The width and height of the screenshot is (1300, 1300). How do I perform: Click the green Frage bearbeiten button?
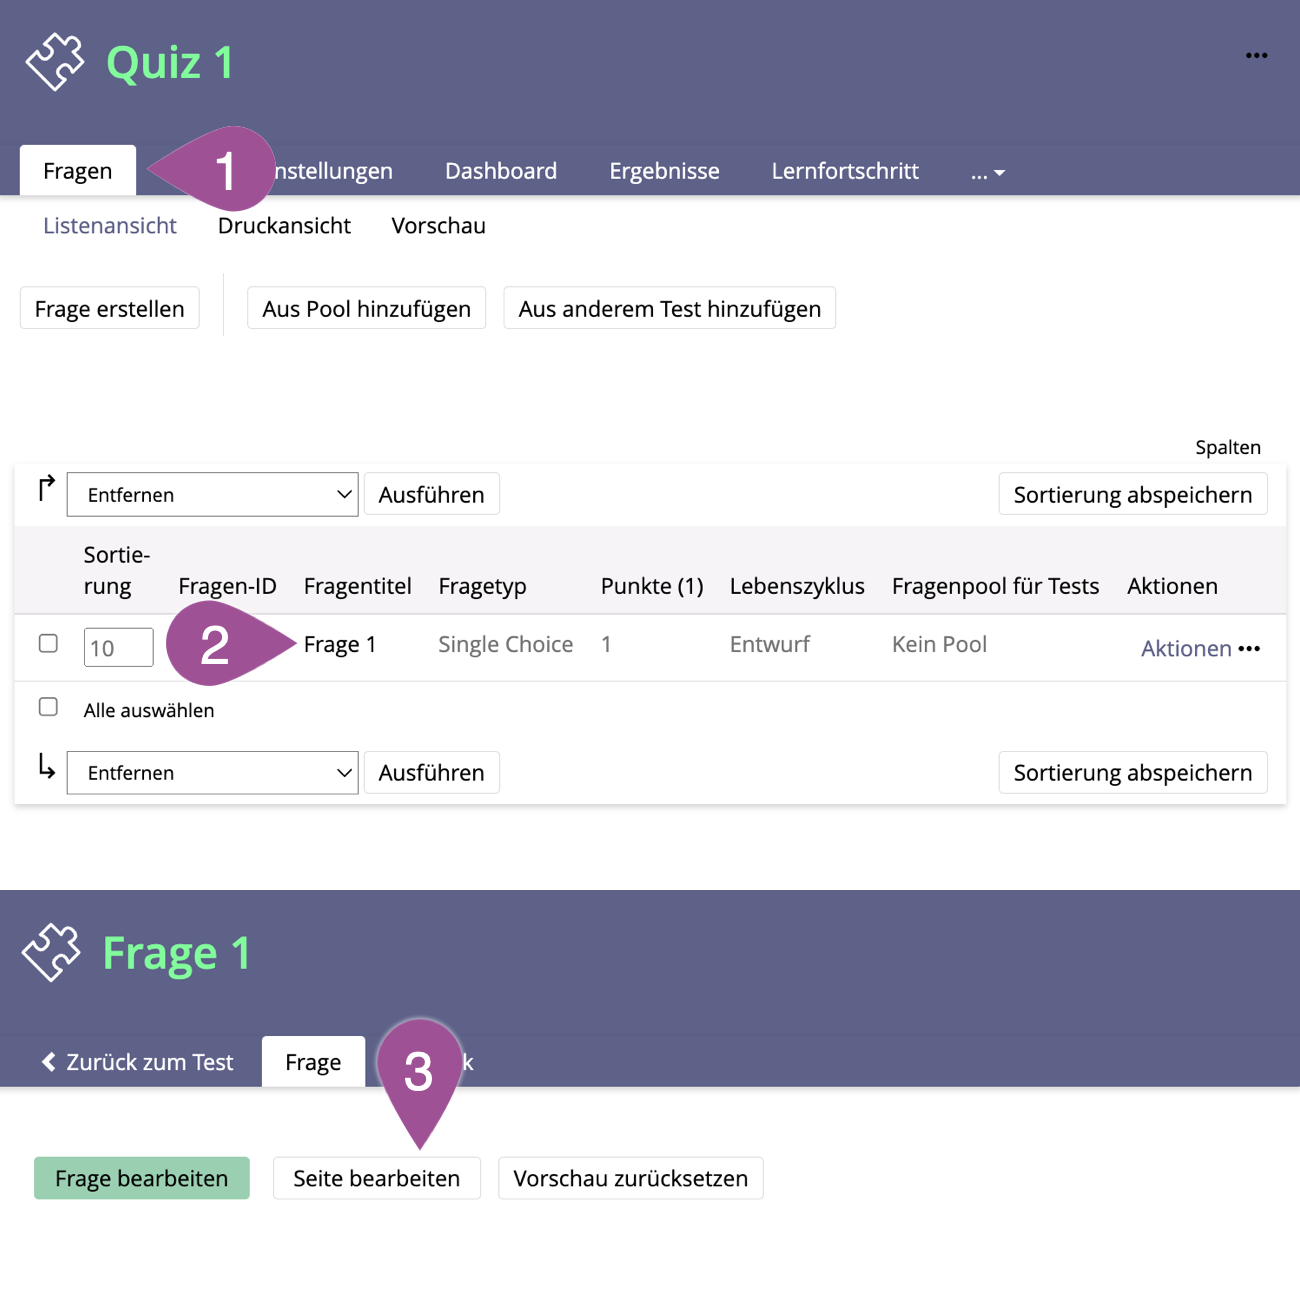tap(141, 1178)
